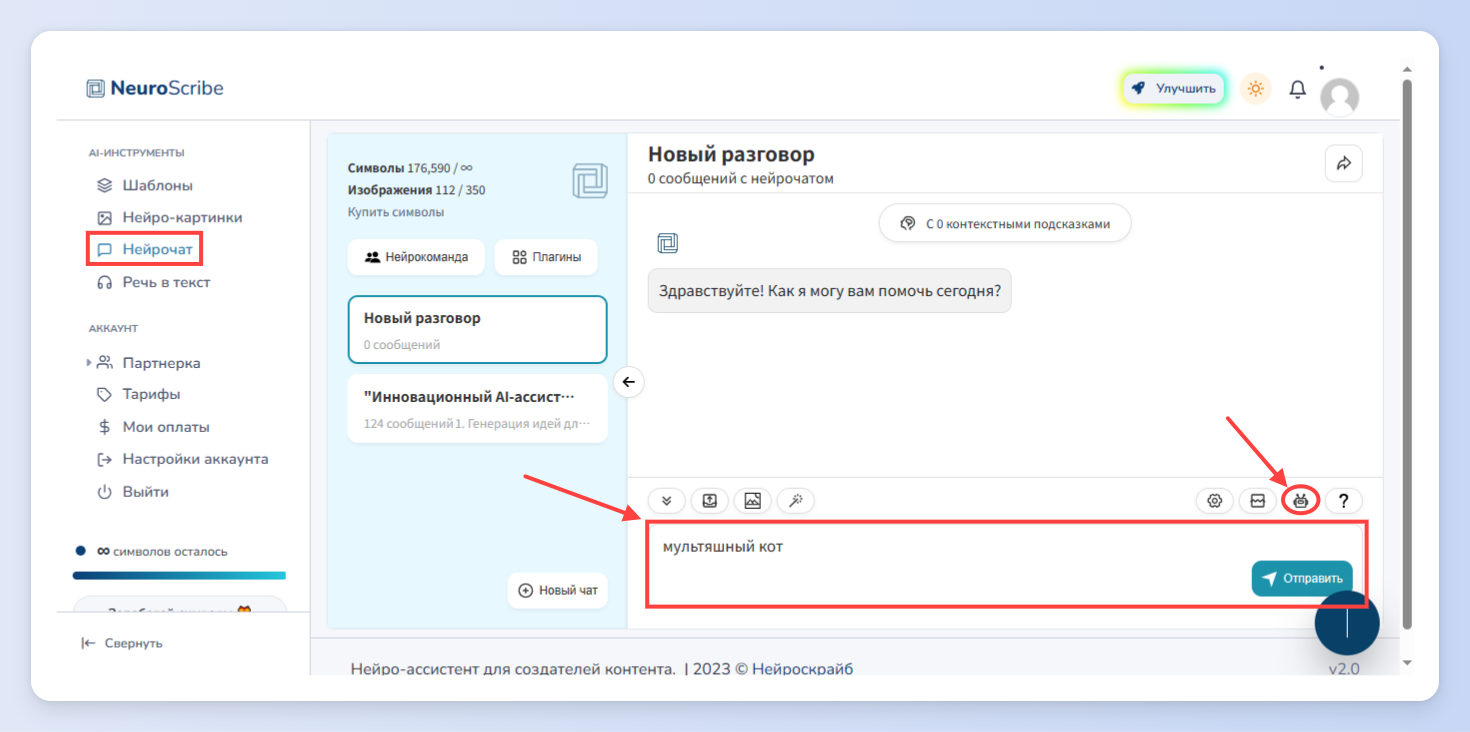Click the Изображения 112 / 350 counter
Viewport: 1470px width, 732px height.
(x=417, y=190)
